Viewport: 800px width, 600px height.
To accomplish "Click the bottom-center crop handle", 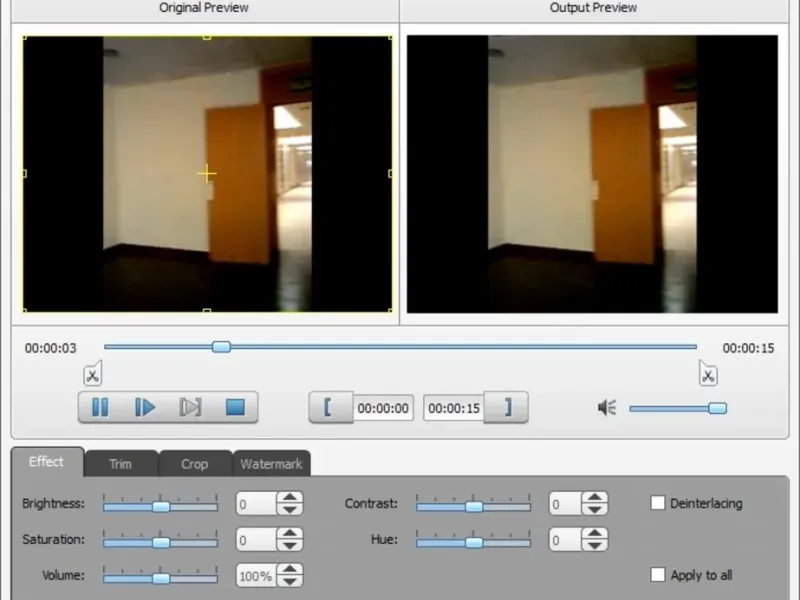I will click(207, 310).
